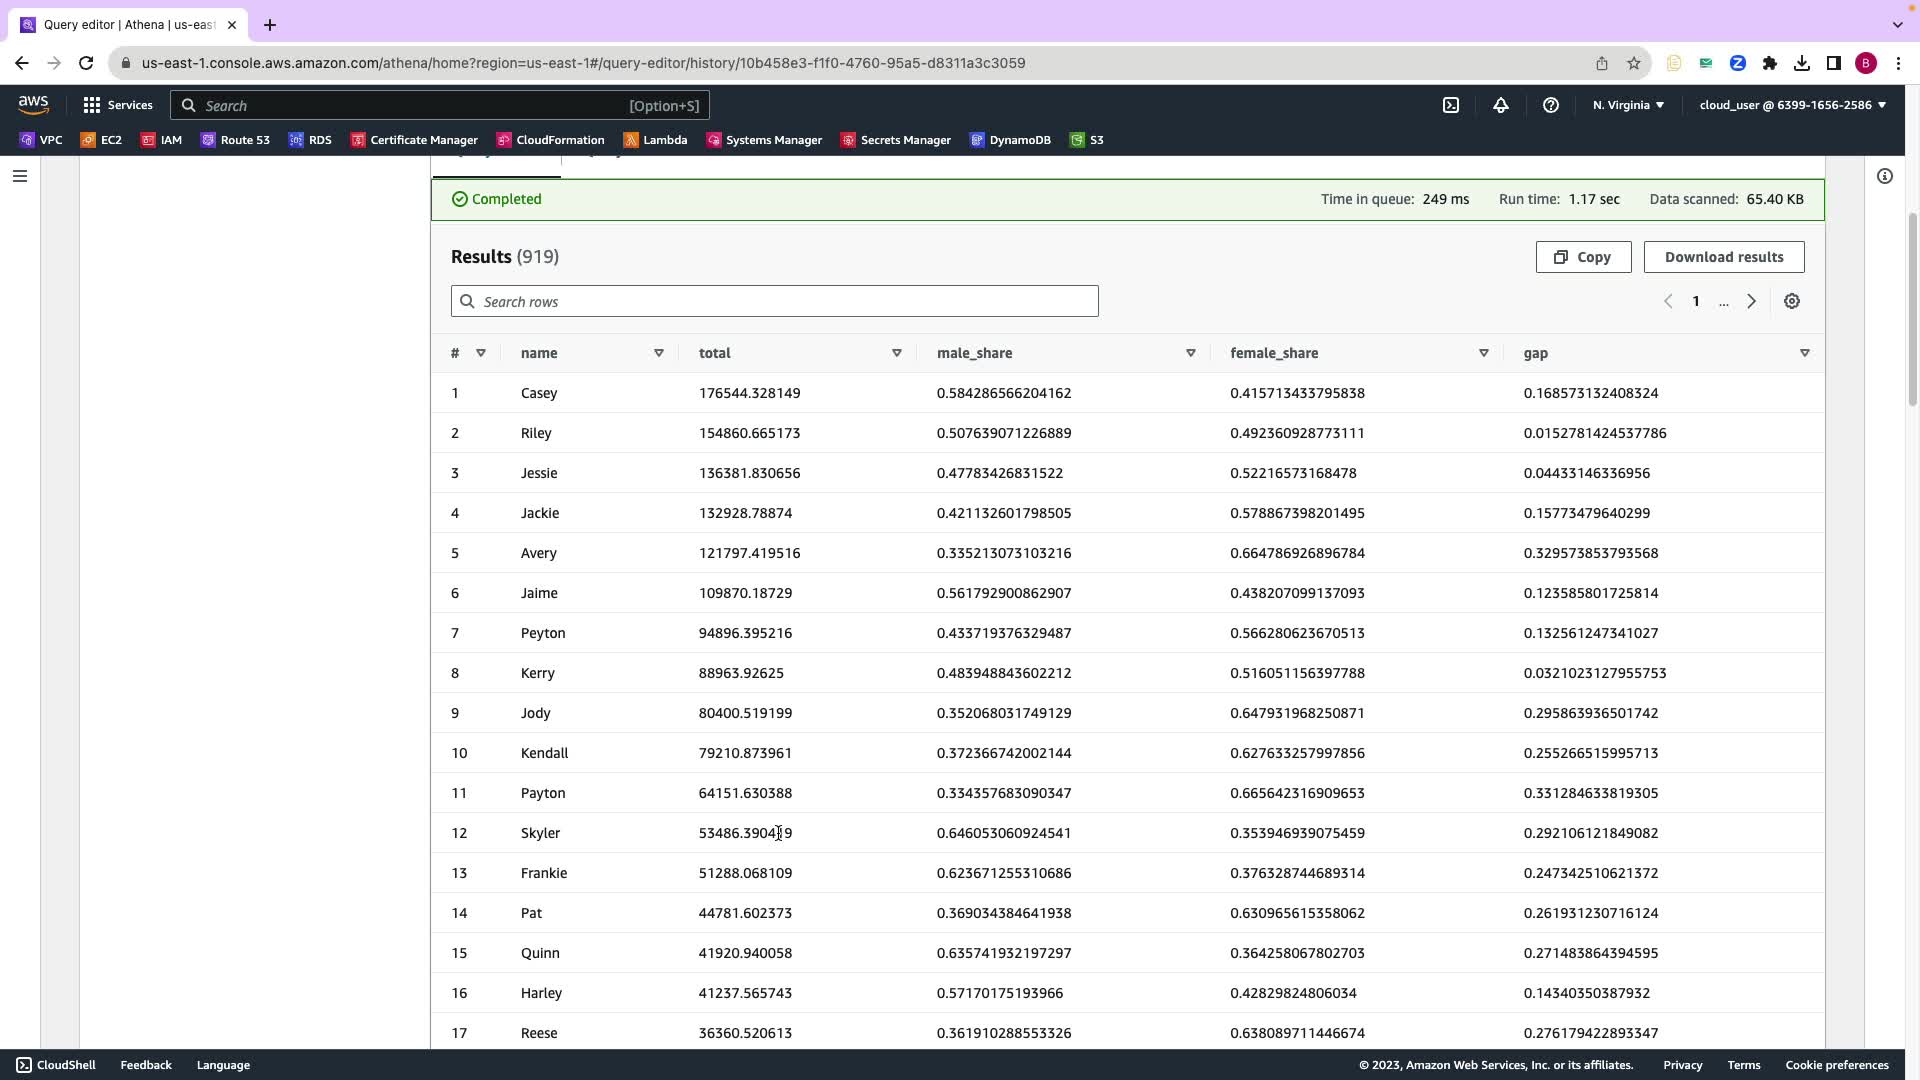Viewport: 1920px width, 1080px height.
Task: Open the DynamoDB favorites bar item
Action: point(1010,140)
